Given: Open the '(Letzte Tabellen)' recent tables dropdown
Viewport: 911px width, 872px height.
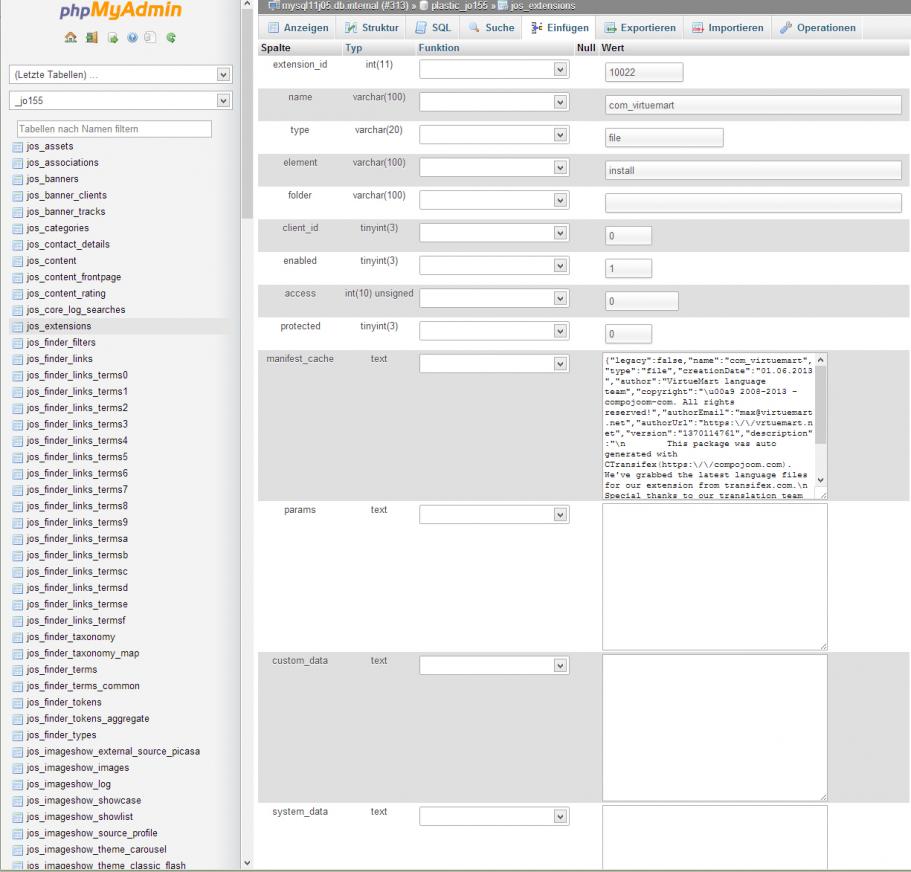Looking at the screenshot, I should pyautogui.click(x=119, y=75).
